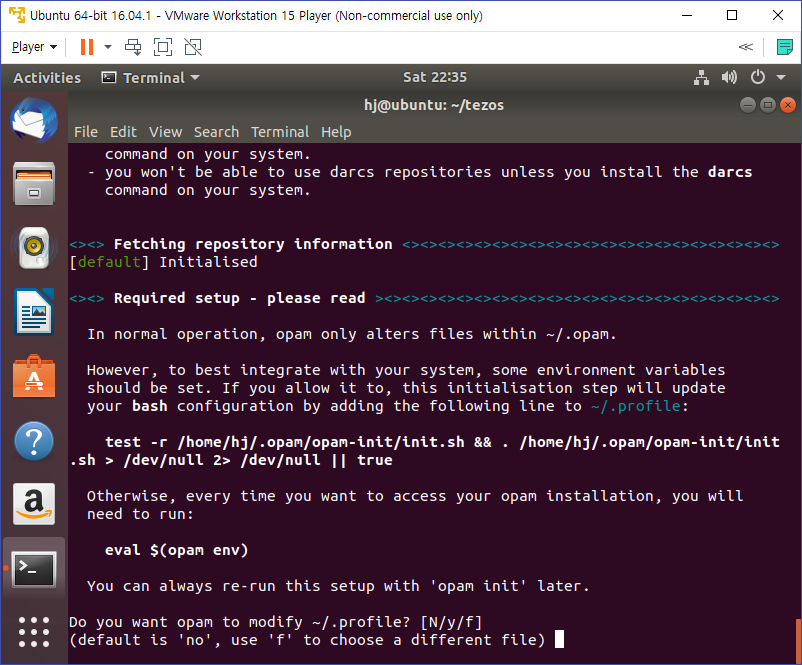The height and width of the screenshot is (665, 802).
Task: Open the power icon in top bar
Action: pyautogui.click(x=758, y=78)
